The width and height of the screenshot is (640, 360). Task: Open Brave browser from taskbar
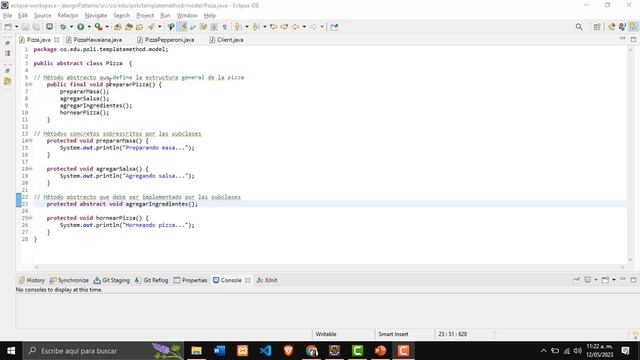click(x=288, y=351)
